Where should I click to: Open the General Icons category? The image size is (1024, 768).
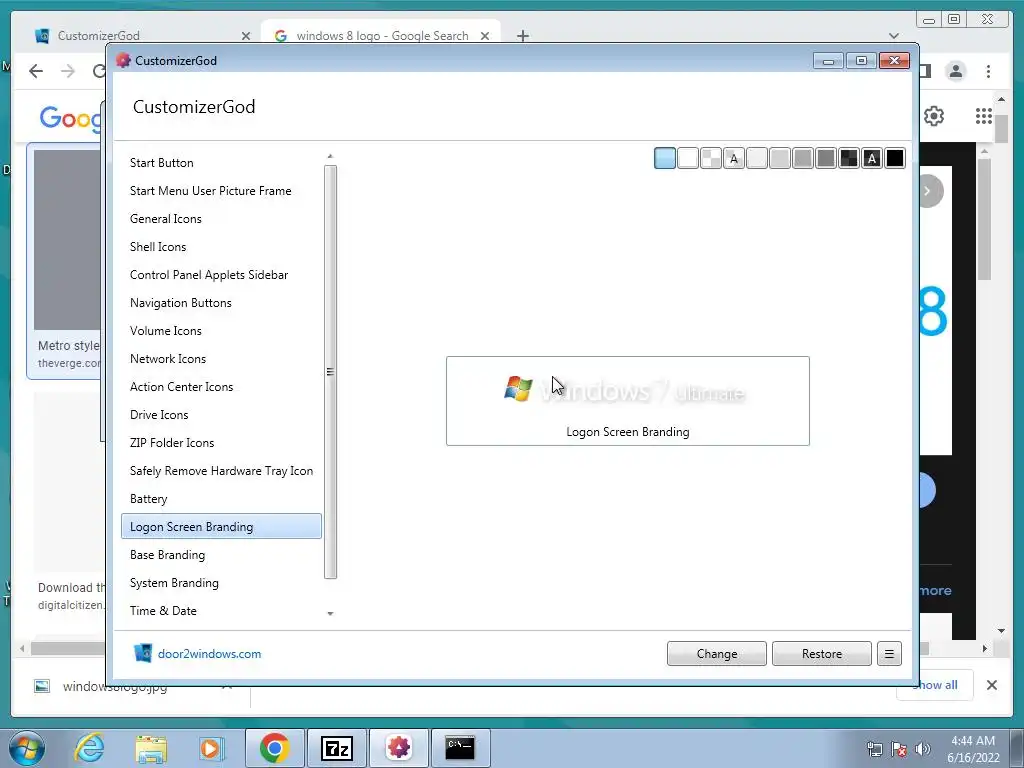tap(221, 219)
